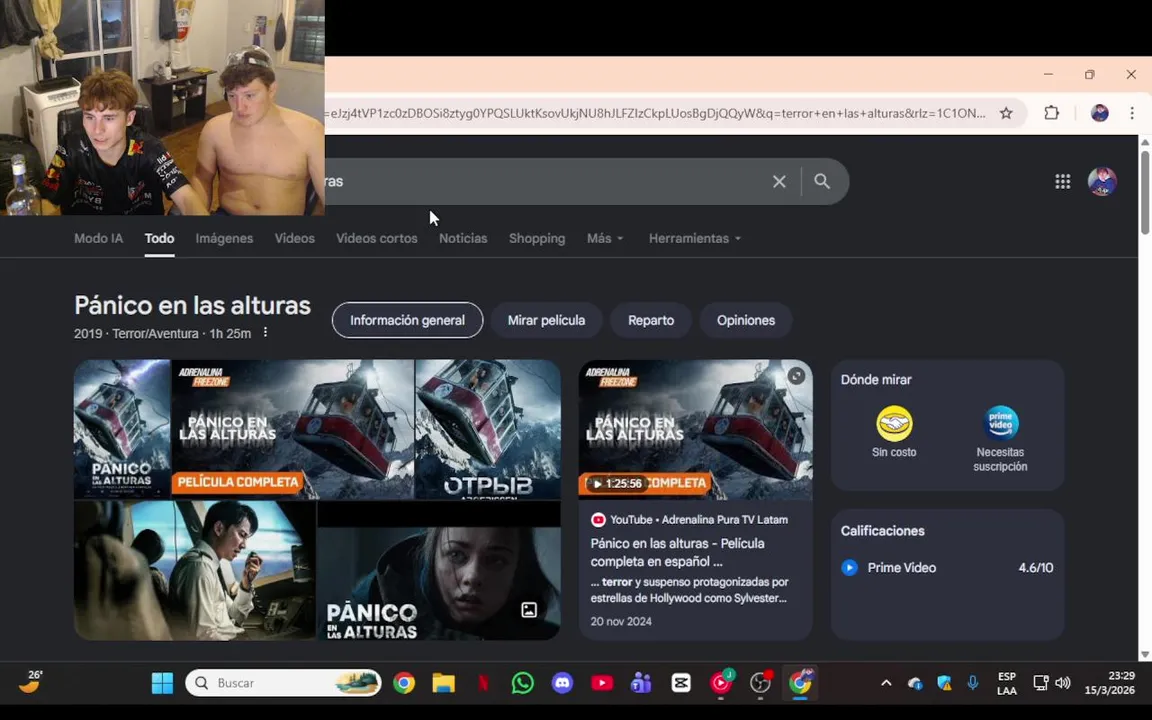The width and height of the screenshot is (1152, 720).
Task: Show hidden system tray icons
Action: [886, 683]
